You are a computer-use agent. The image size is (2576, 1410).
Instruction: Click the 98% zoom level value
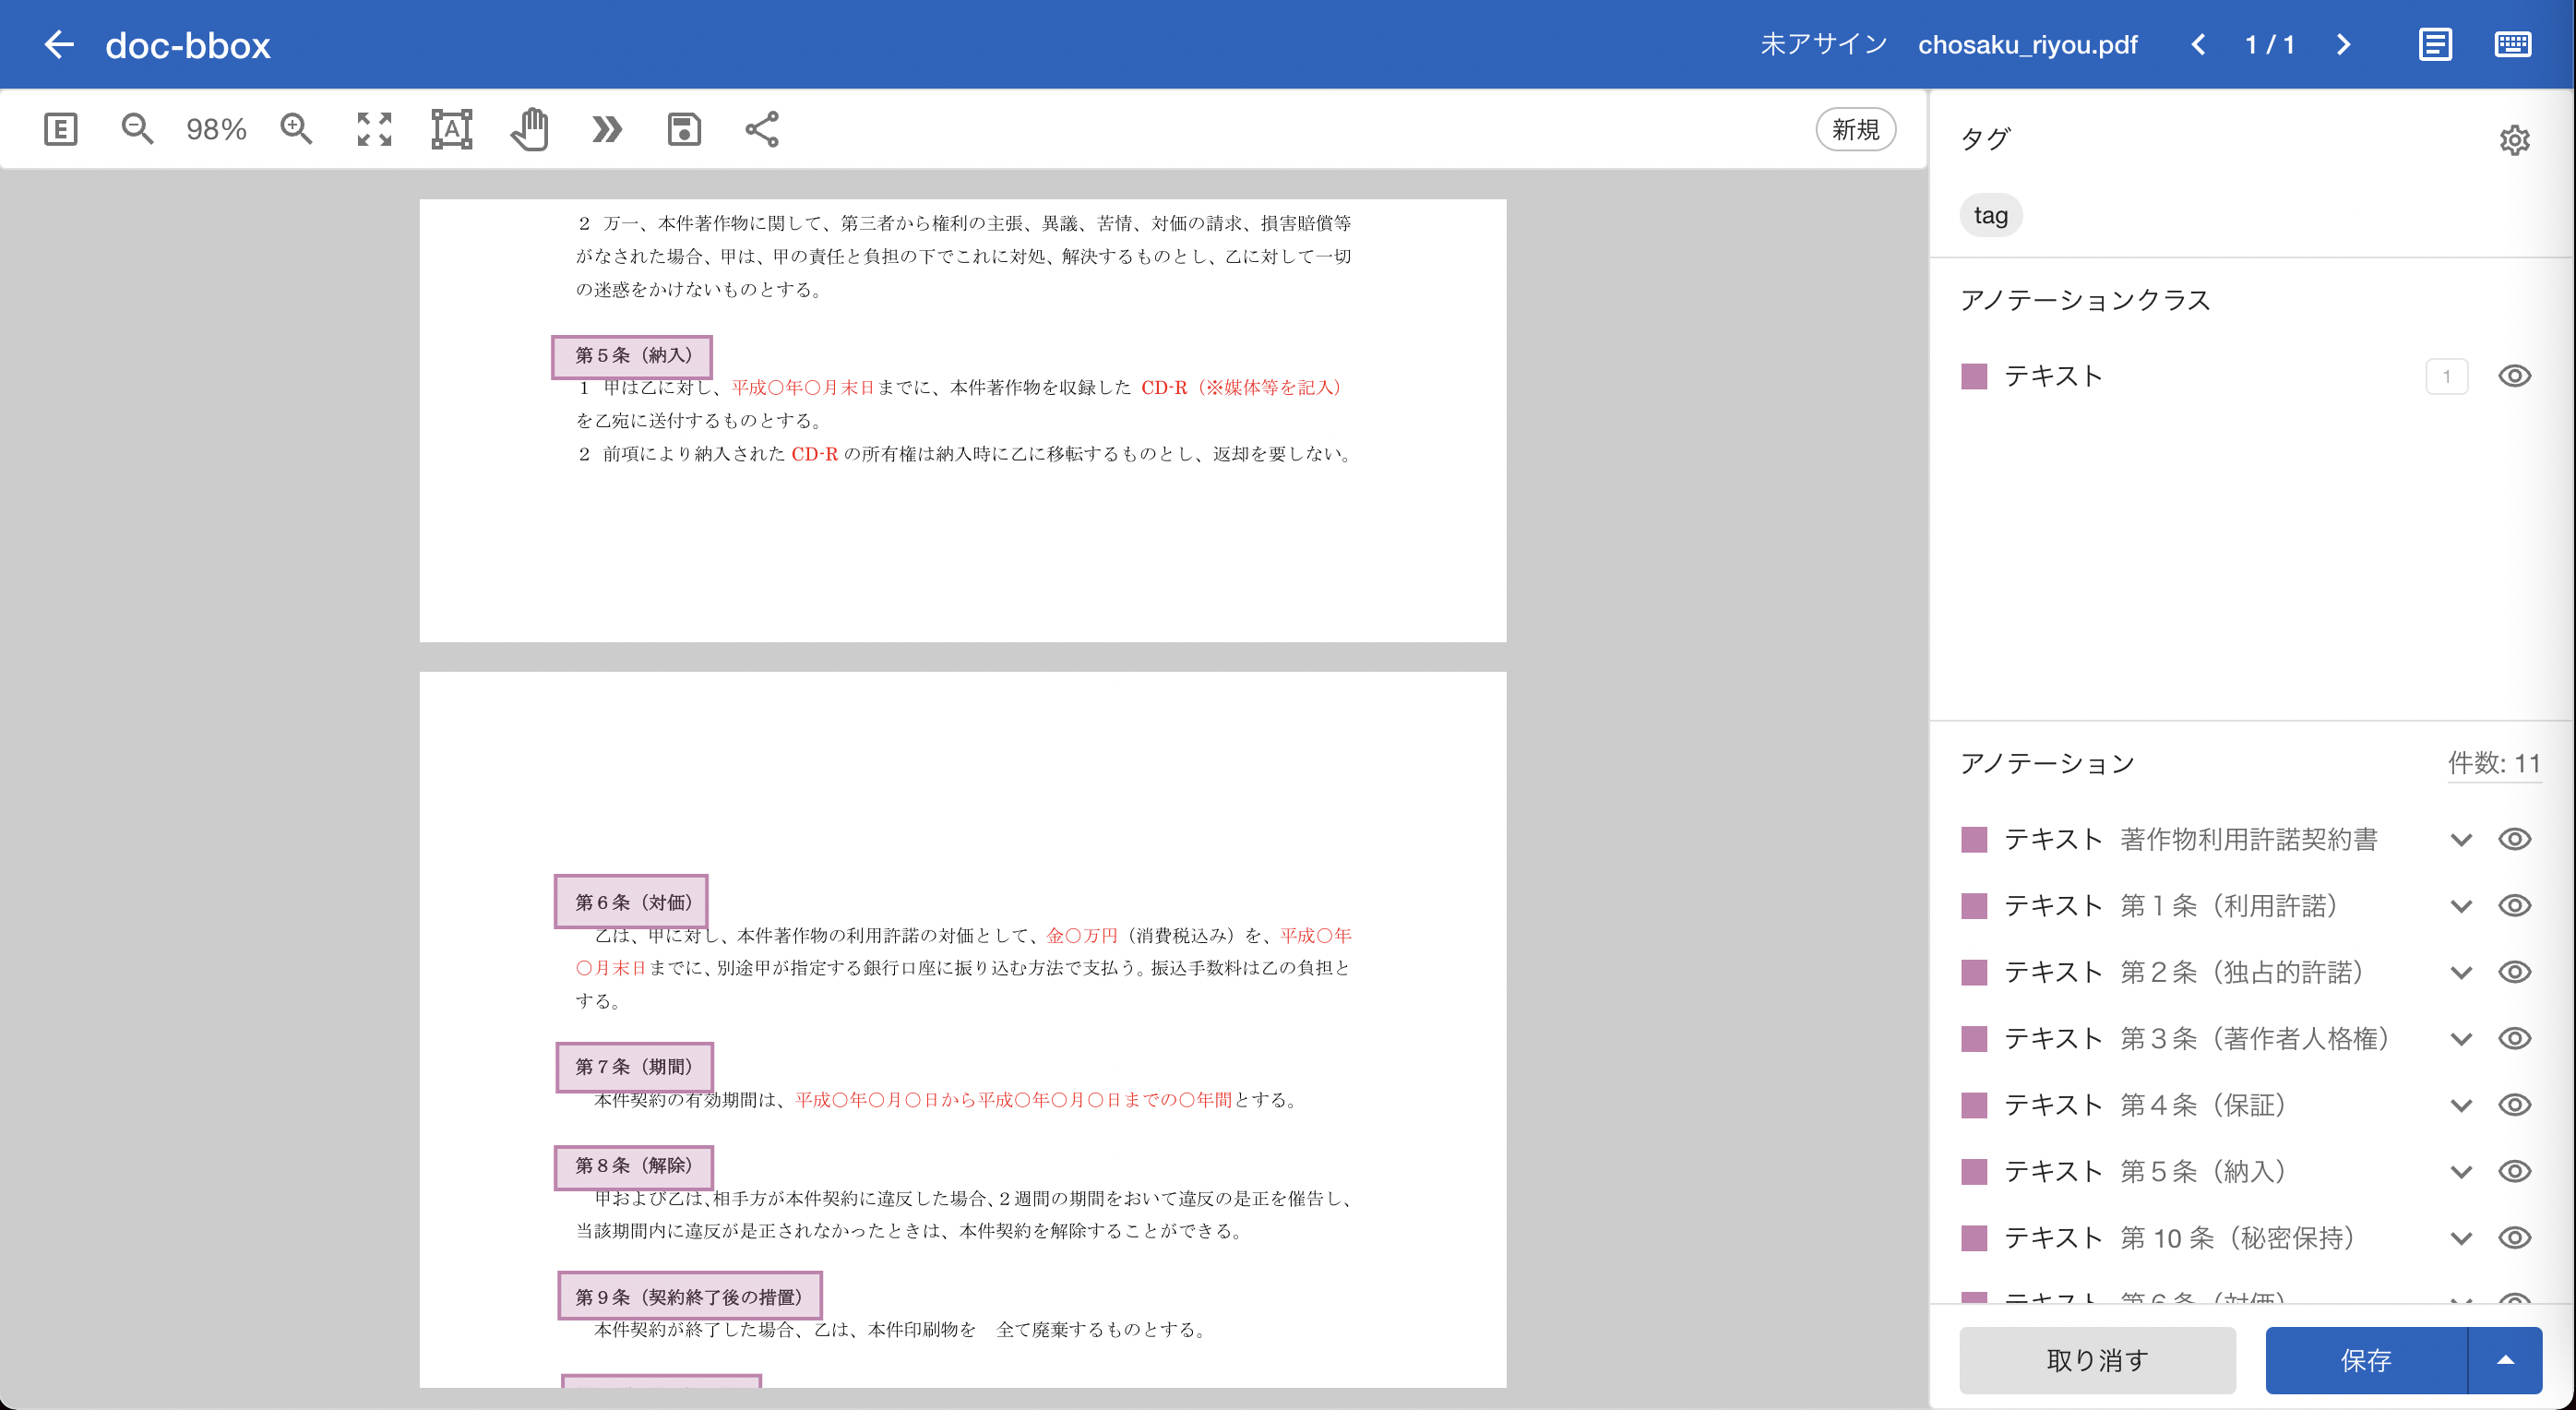coord(216,129)
